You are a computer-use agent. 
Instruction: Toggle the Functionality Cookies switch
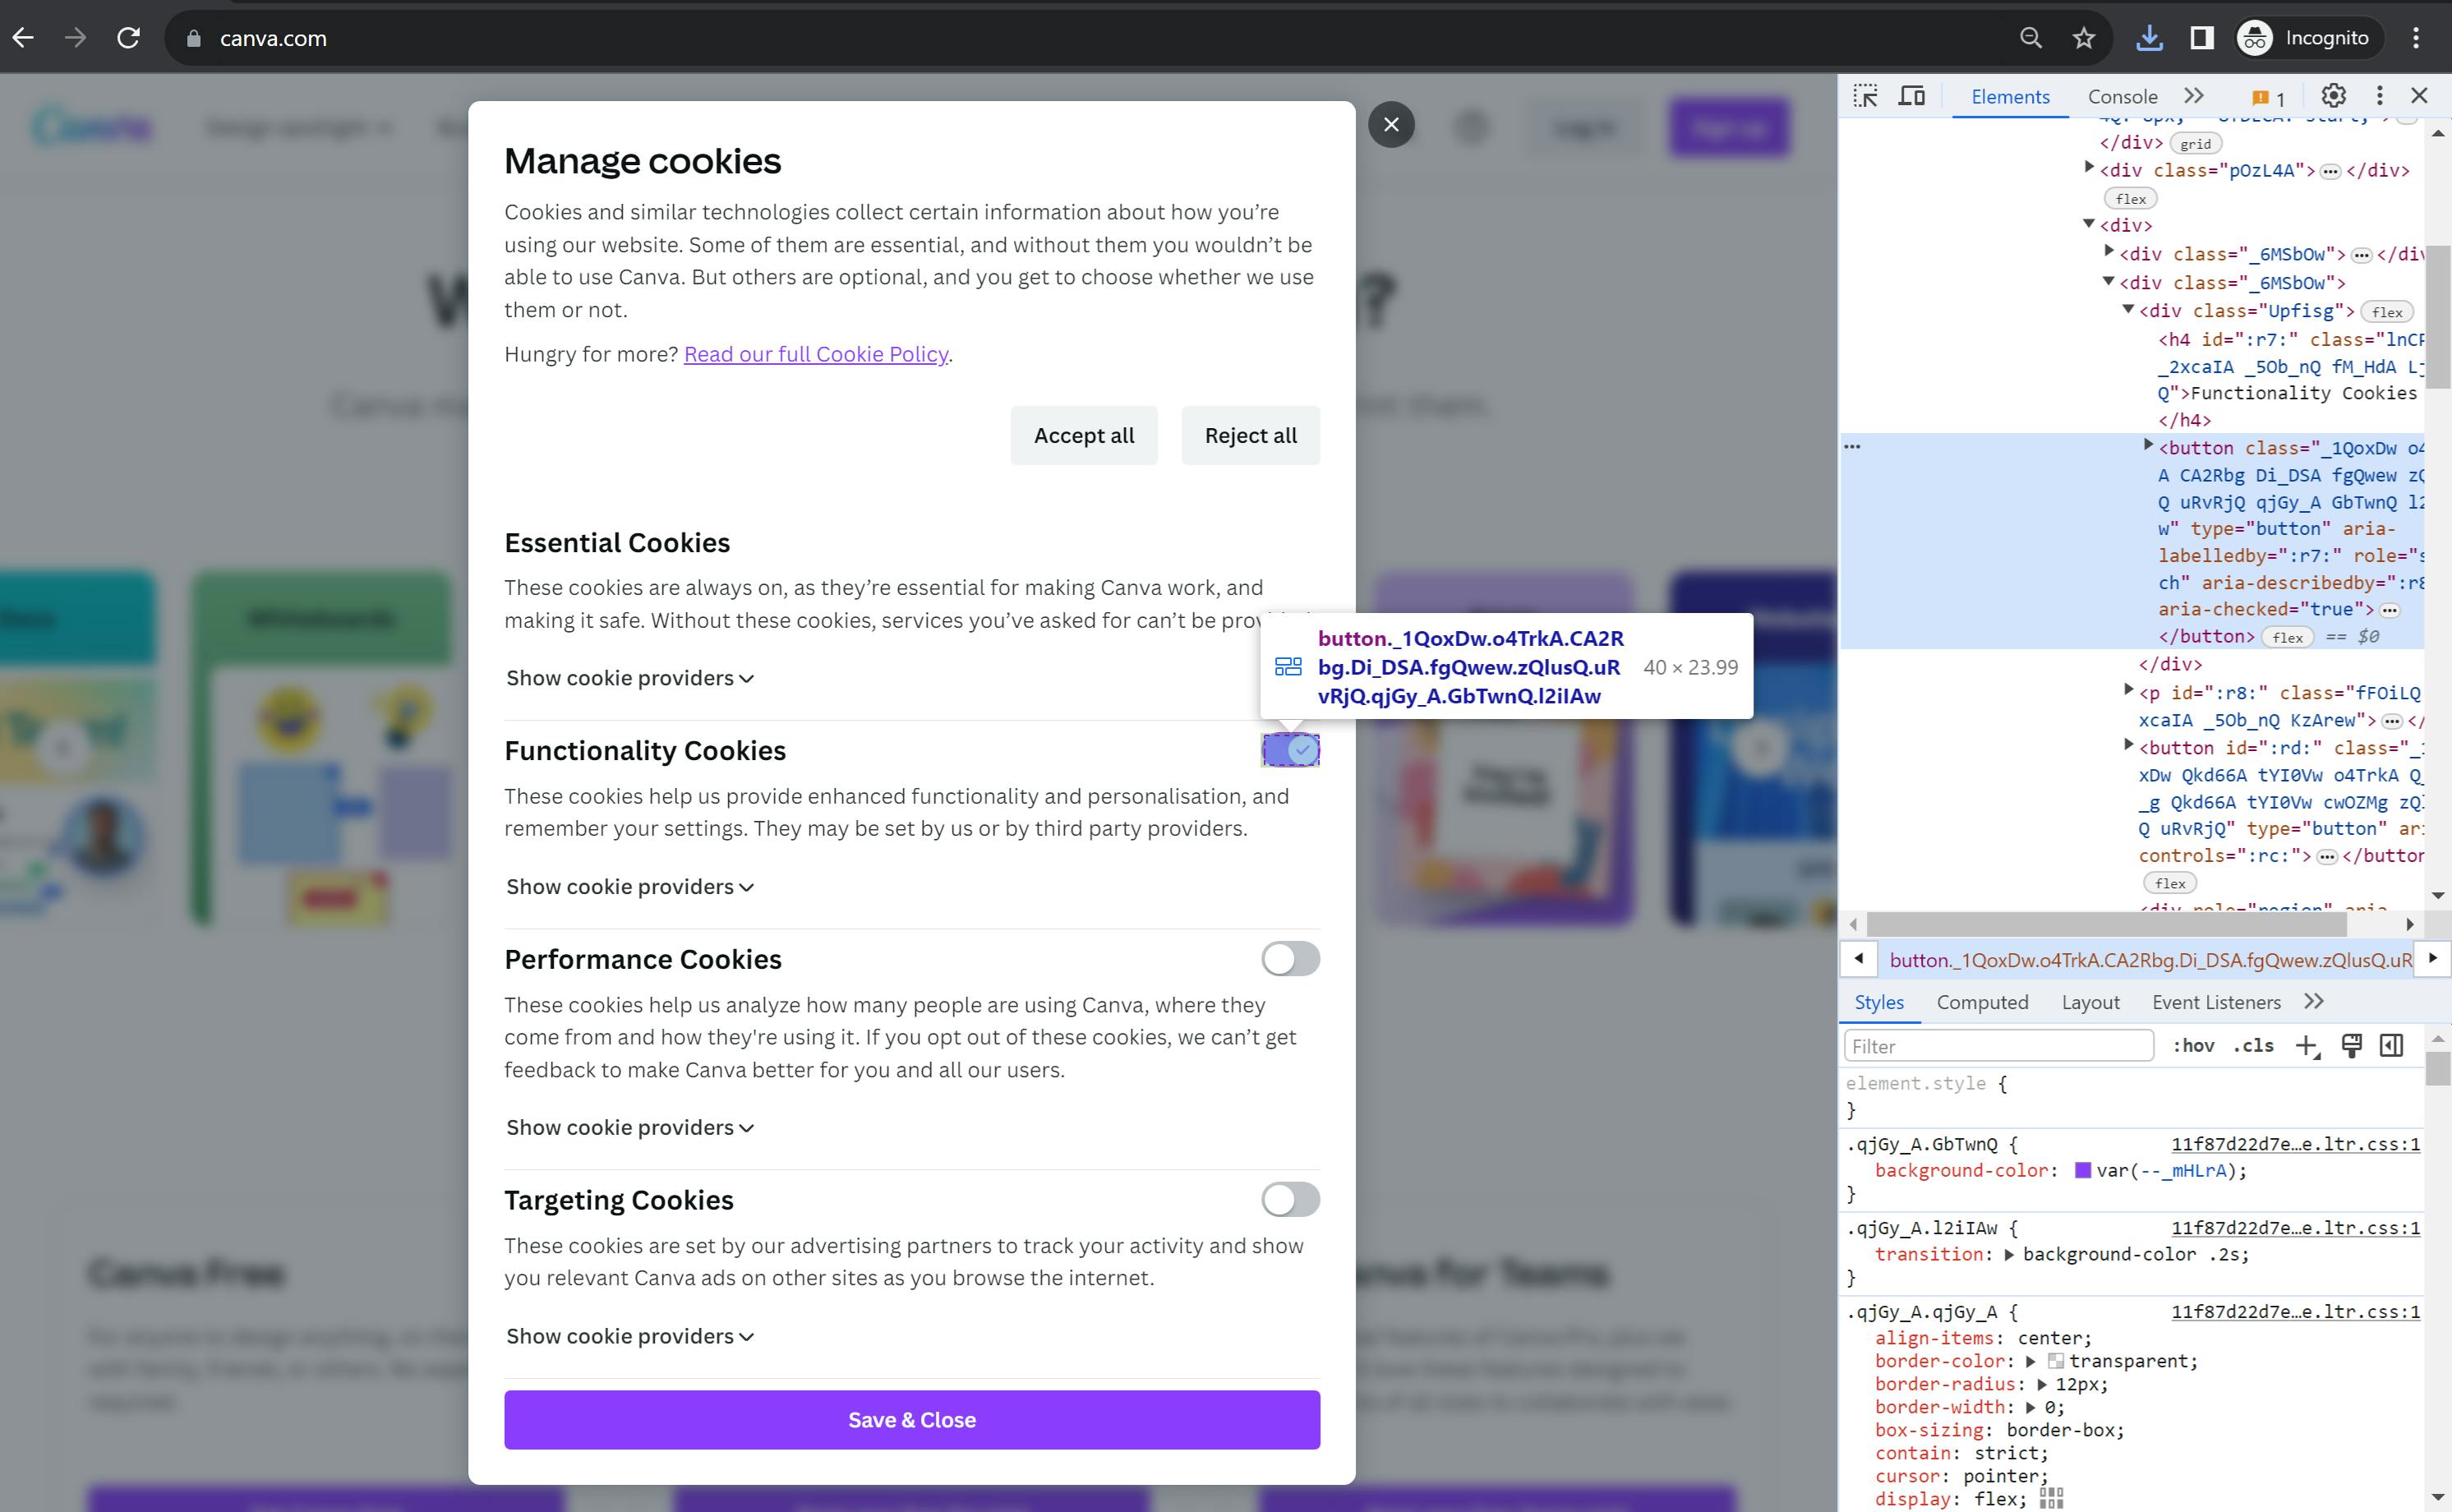1291,750
